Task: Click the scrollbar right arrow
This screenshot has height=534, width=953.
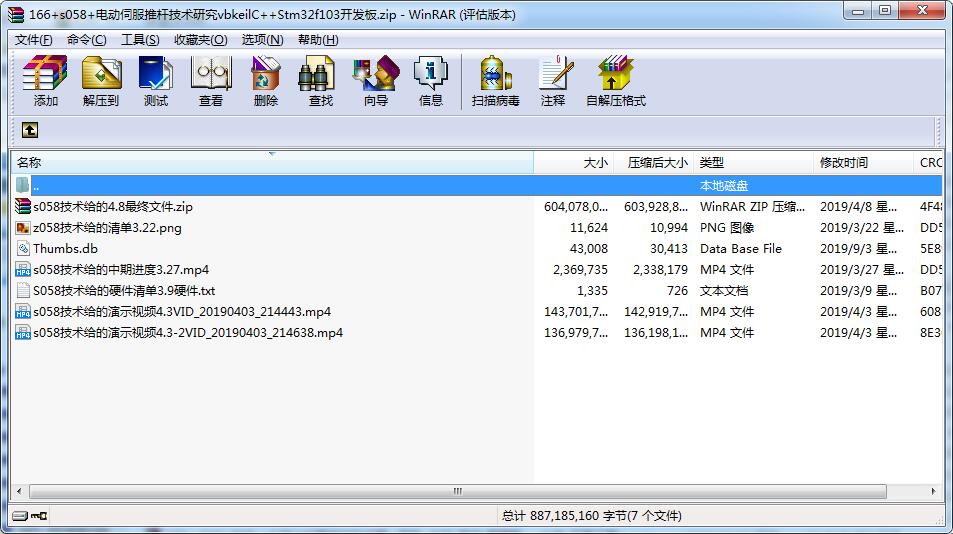Action: pyautogui.click(x=934, y=491)
